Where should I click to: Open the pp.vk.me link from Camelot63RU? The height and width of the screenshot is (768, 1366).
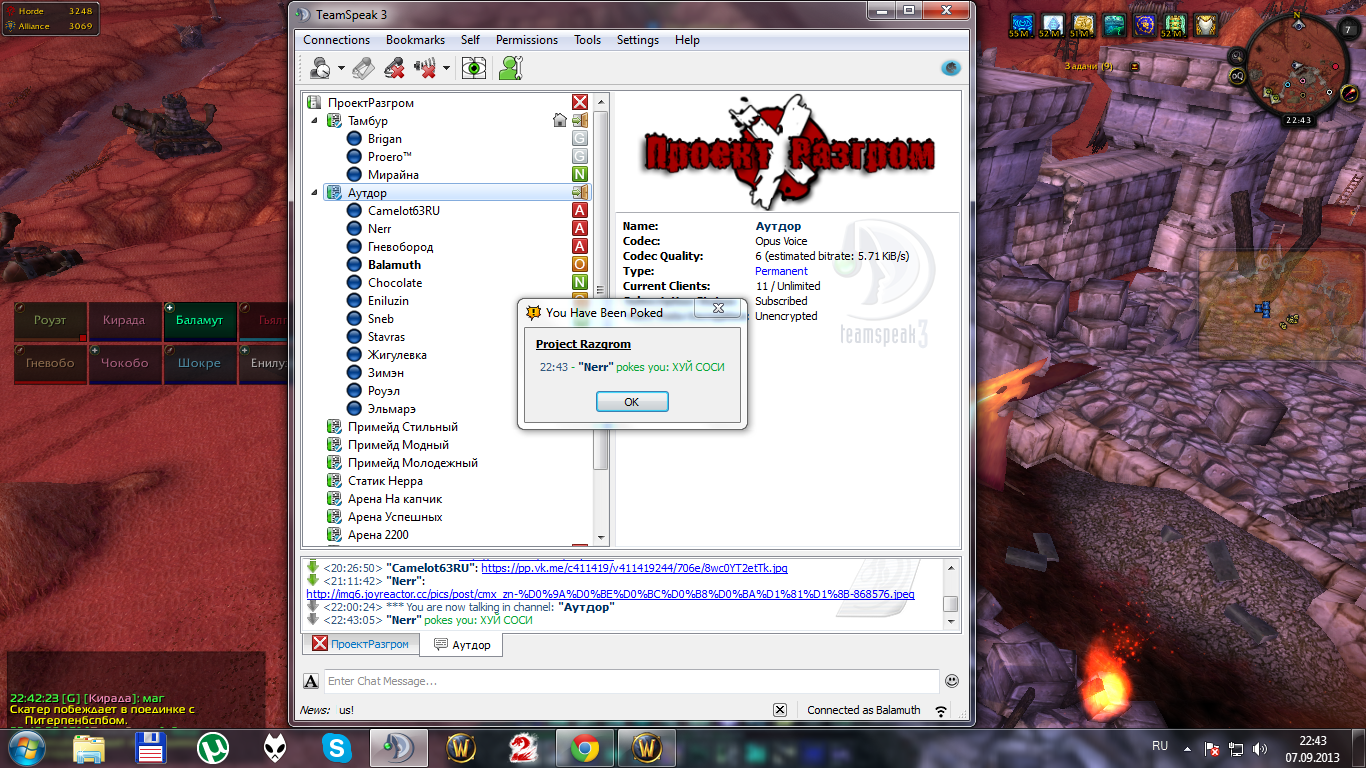634,568
